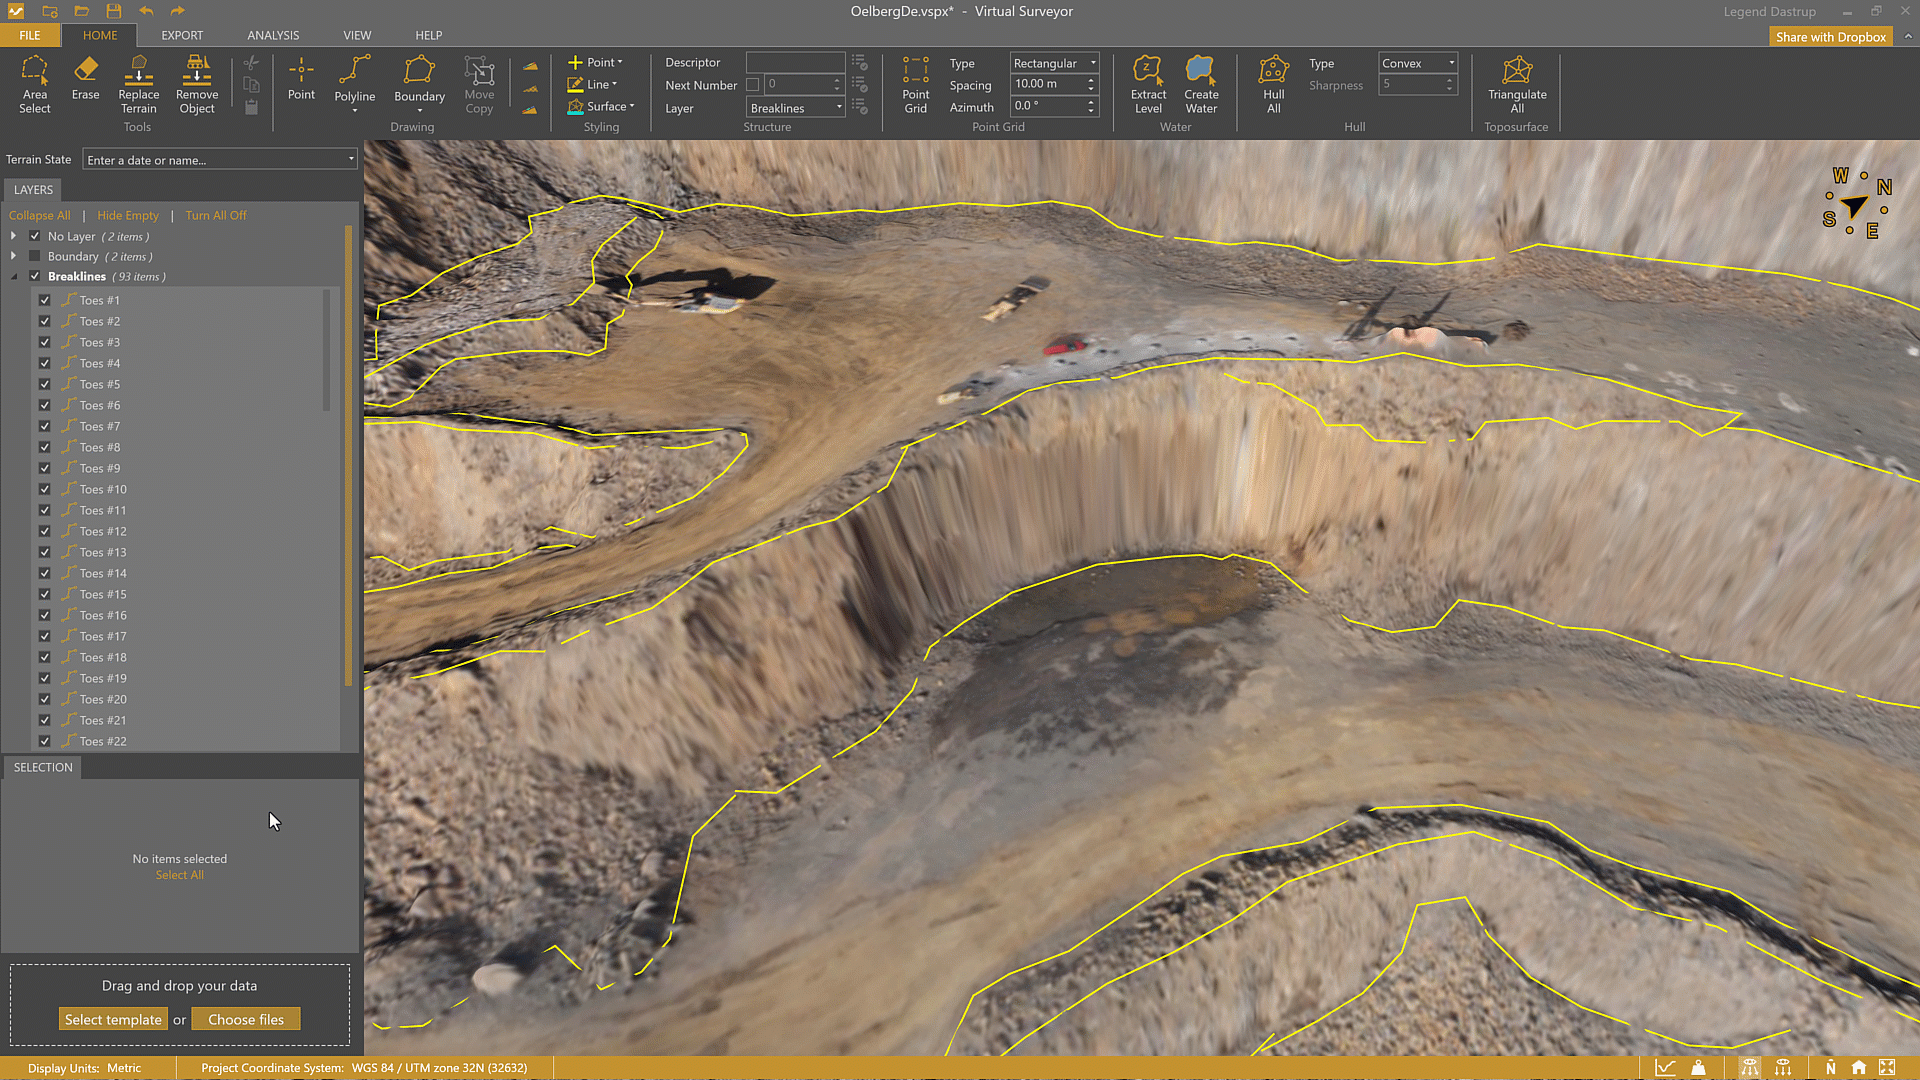Switch to the ANALYSIS ribbon tab

(x=273, y=35)
